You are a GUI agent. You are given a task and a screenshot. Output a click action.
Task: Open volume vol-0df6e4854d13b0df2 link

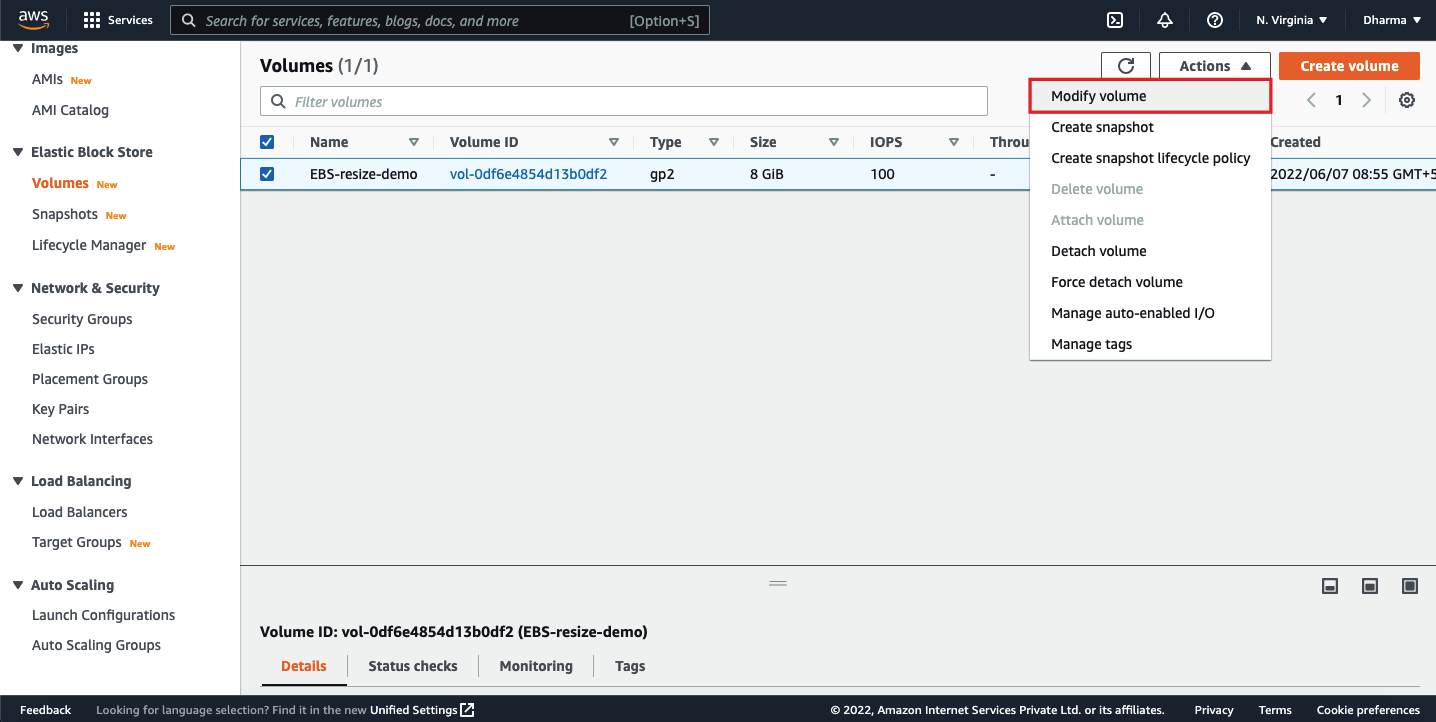(x=528, y=174)
